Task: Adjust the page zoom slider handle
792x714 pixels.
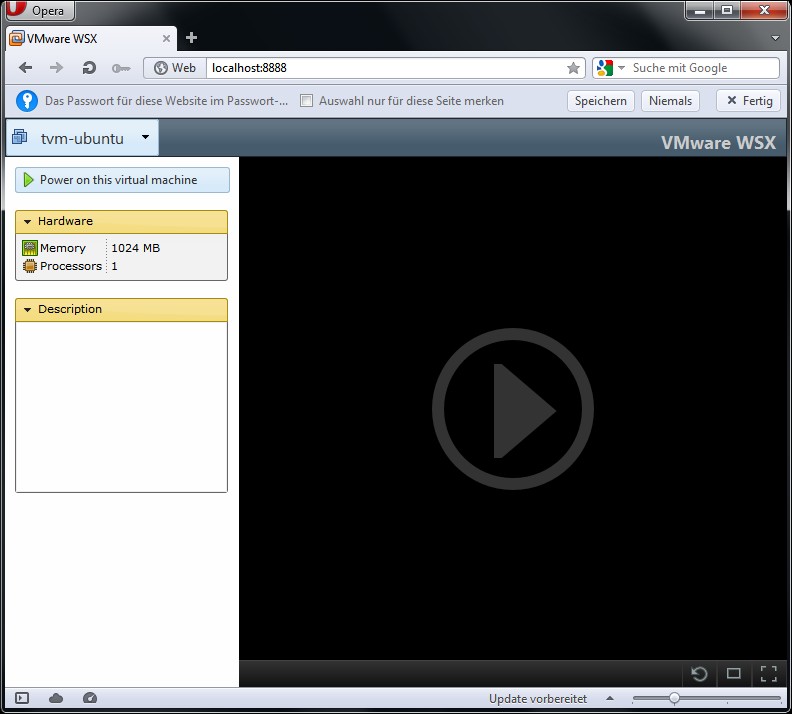Action: 674,698
